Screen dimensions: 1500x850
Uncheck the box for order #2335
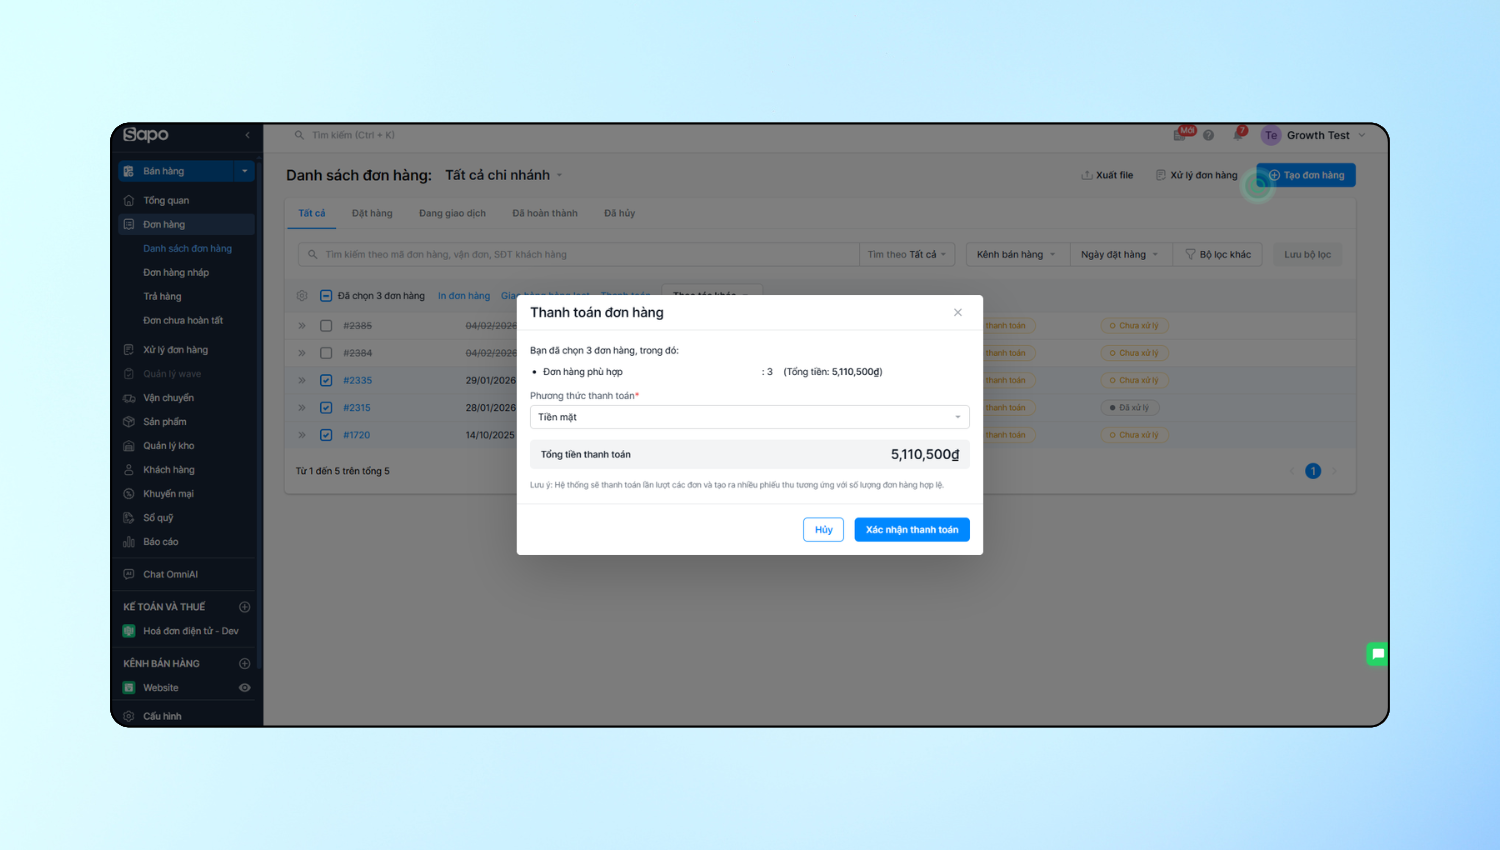point(326,380)
